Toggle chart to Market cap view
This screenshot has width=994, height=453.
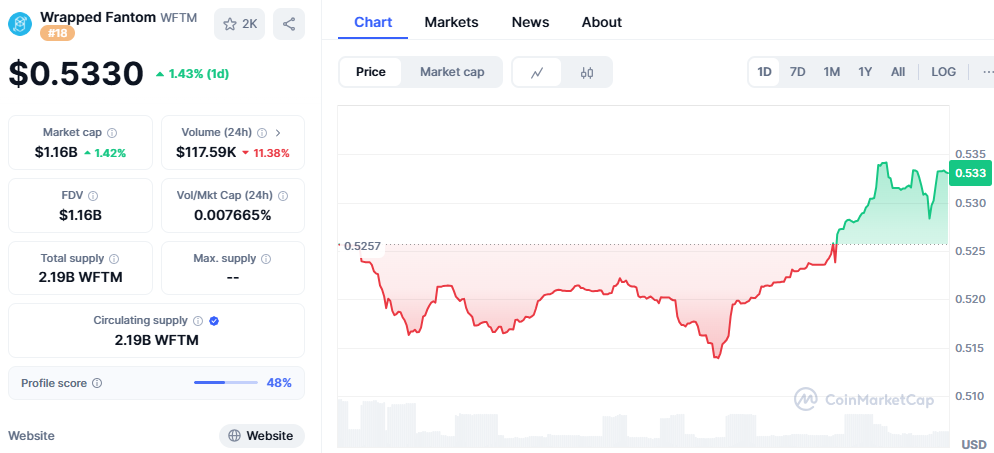(x=452, y=72)
